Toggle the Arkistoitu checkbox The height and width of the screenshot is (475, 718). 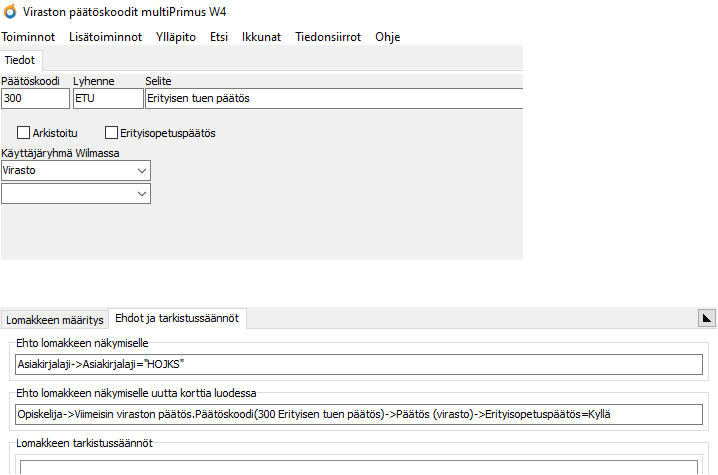(x=24, y=132)
